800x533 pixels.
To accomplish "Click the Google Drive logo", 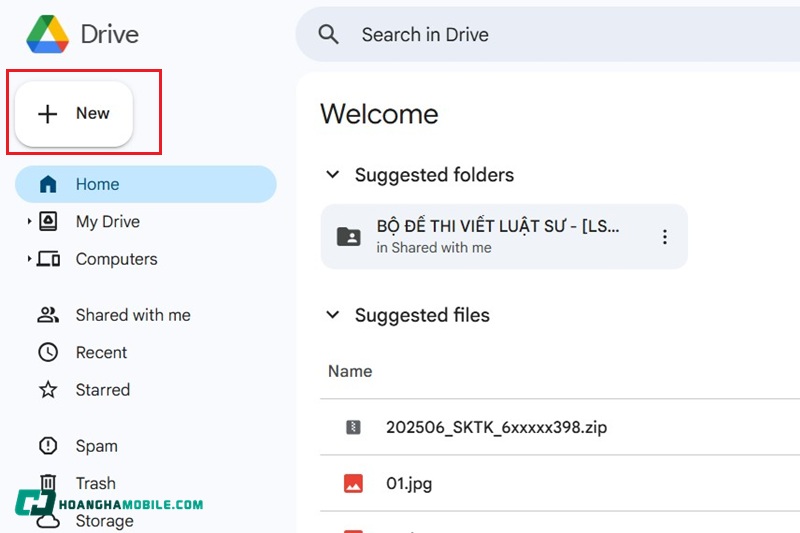I will click(x=47, y=34).
